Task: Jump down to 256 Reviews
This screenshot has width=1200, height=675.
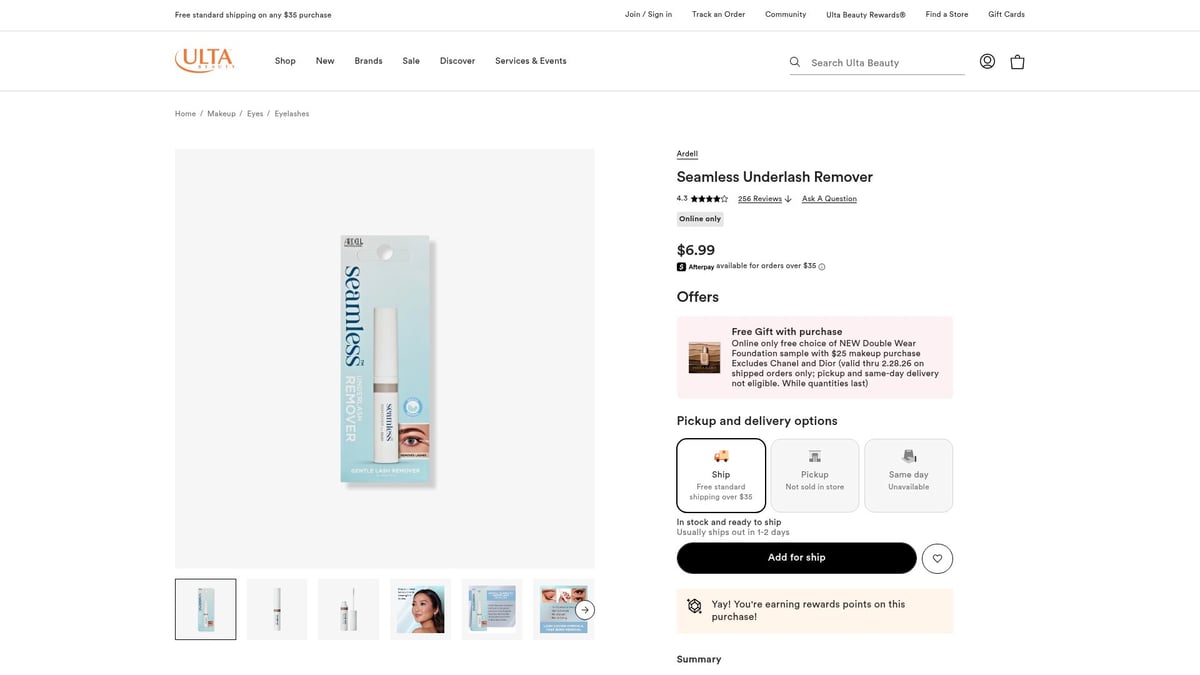Action: 760,199
